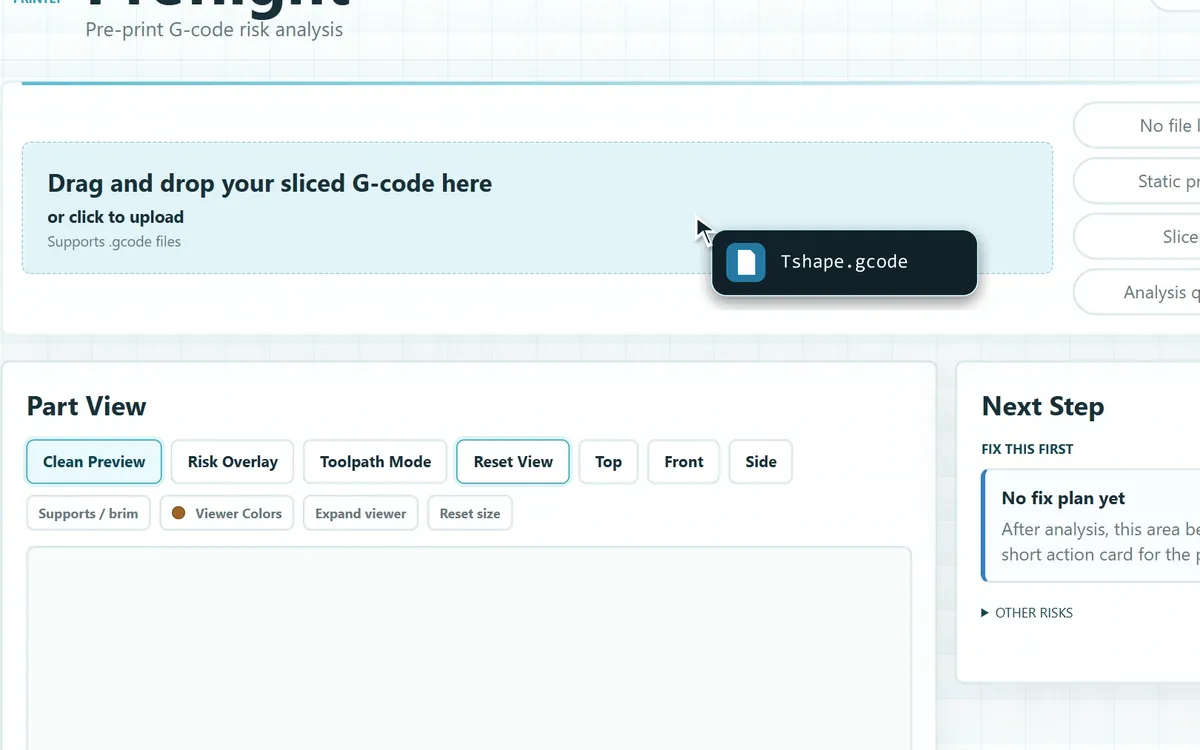Click the No fix plan yet card
The height and width of the screenshot is (750, 1200).
1091,526
